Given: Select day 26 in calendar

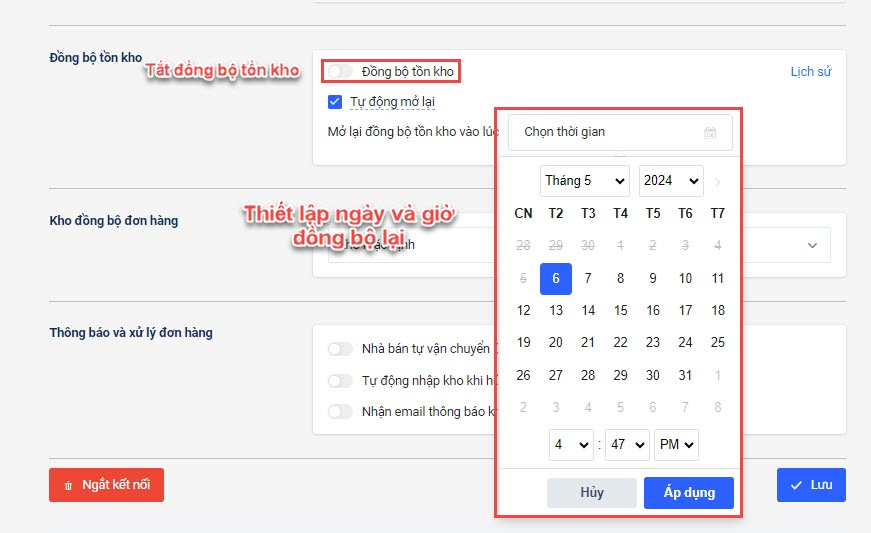Looking at the screenshot, I should click(x=523, y=376).
